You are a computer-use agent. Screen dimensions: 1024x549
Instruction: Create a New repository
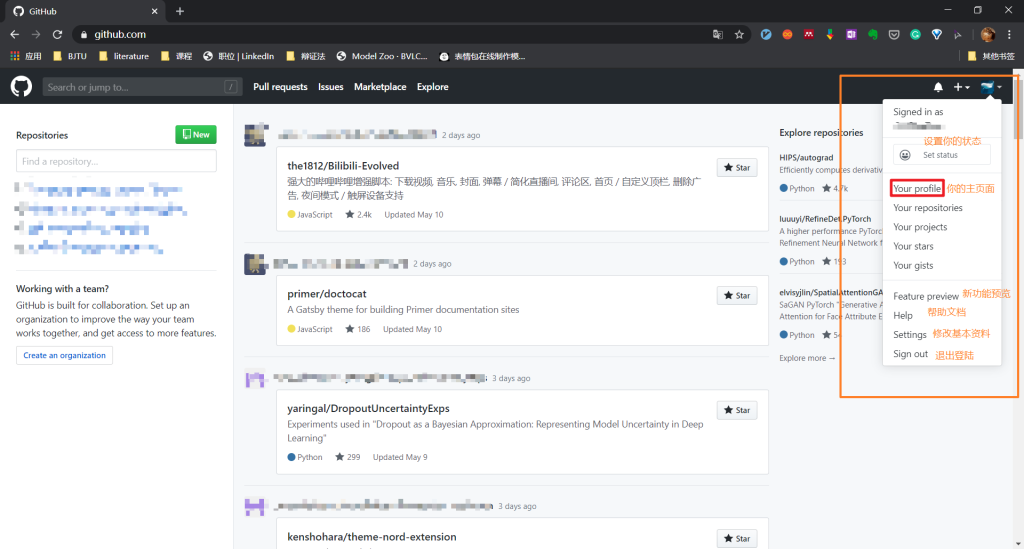pos(196,134)
